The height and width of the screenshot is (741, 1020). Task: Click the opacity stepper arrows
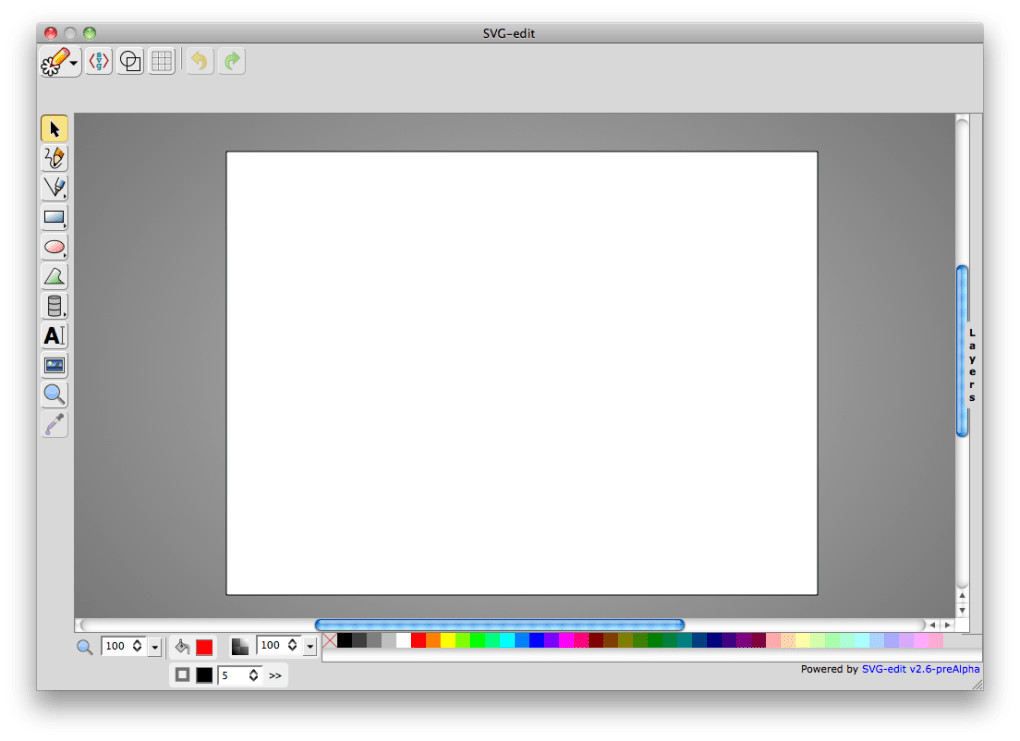pos(293,645)
